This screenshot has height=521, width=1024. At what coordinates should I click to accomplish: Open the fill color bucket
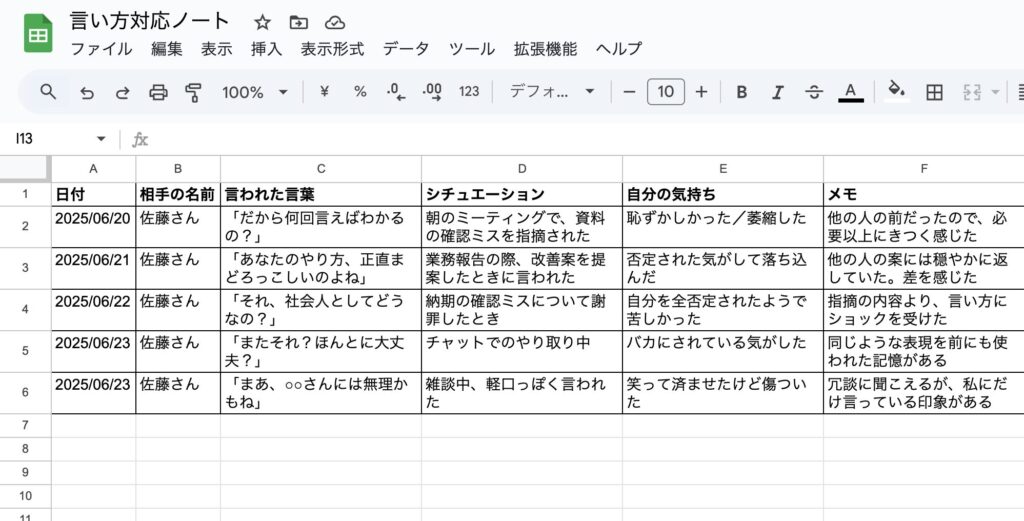point(897,91)
